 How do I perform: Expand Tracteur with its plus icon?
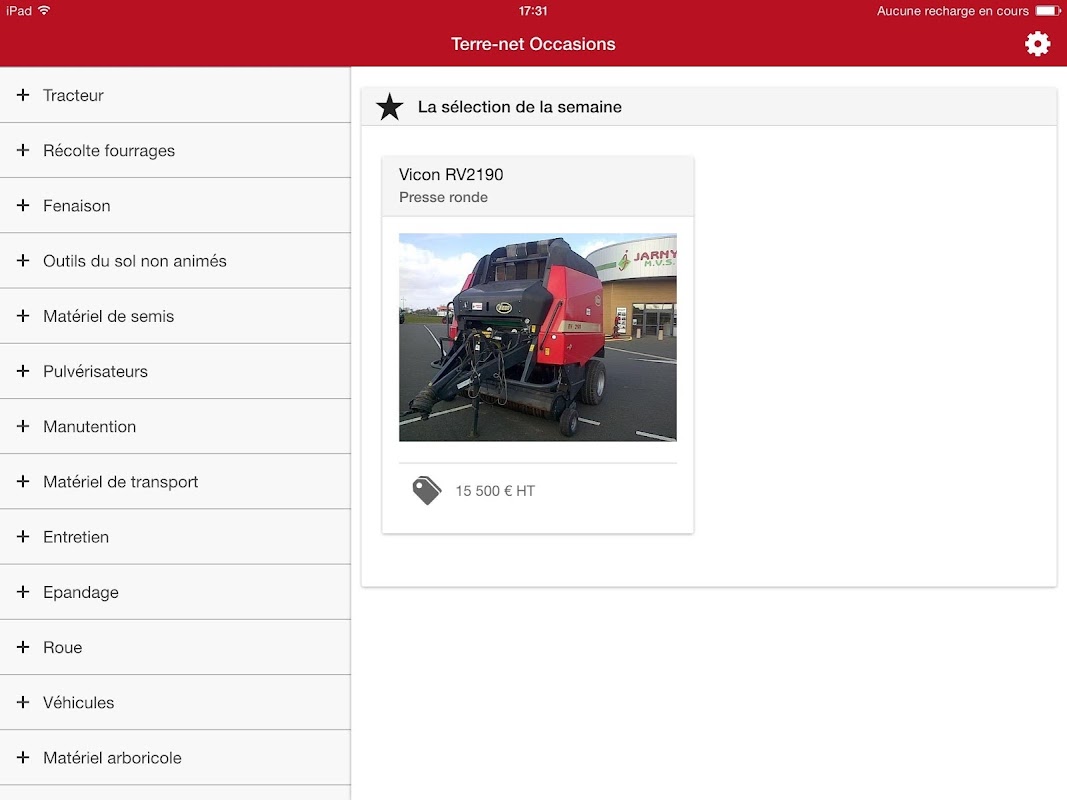click(x=23, y=95)
